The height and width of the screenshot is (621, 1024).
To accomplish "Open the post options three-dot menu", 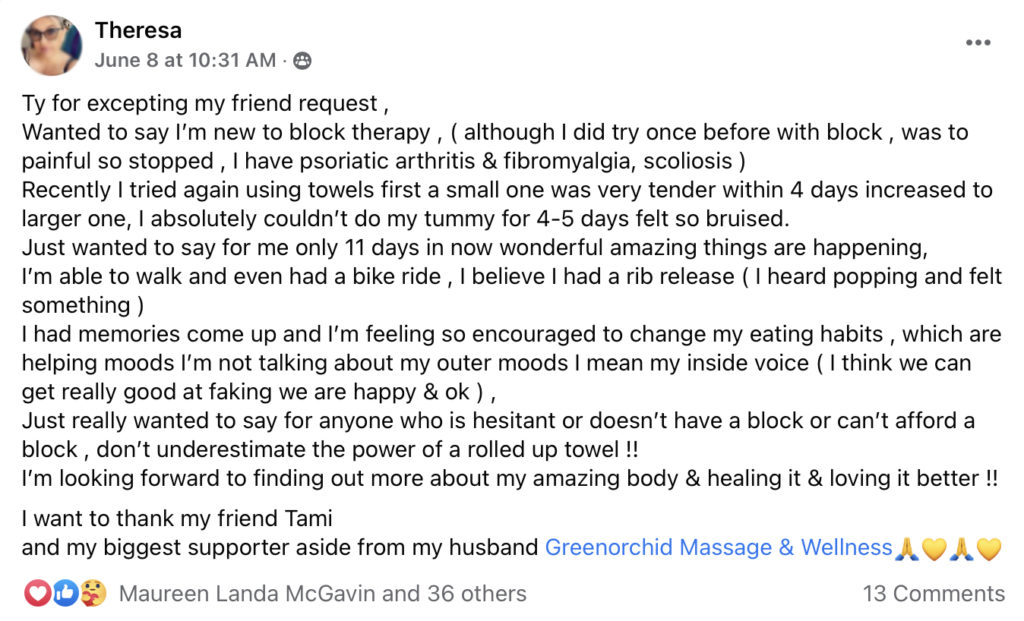I will (x=977, y=40).
